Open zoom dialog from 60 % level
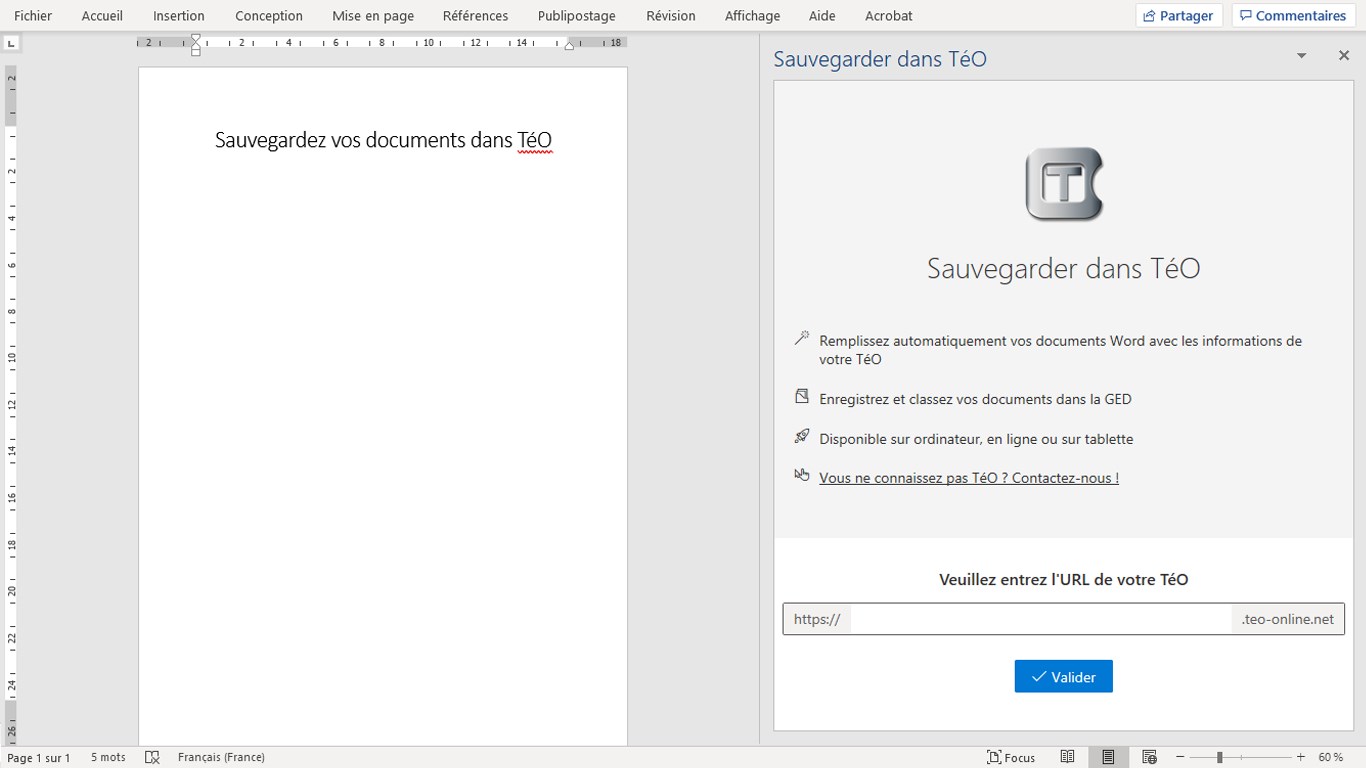1366x768 pixels. (1331, 758)
